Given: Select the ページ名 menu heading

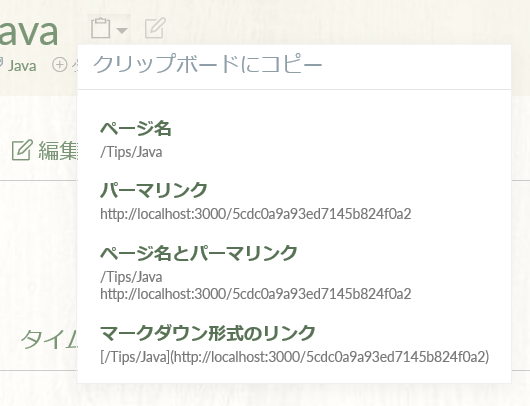Looking at the screenshot, I should 136,128.
